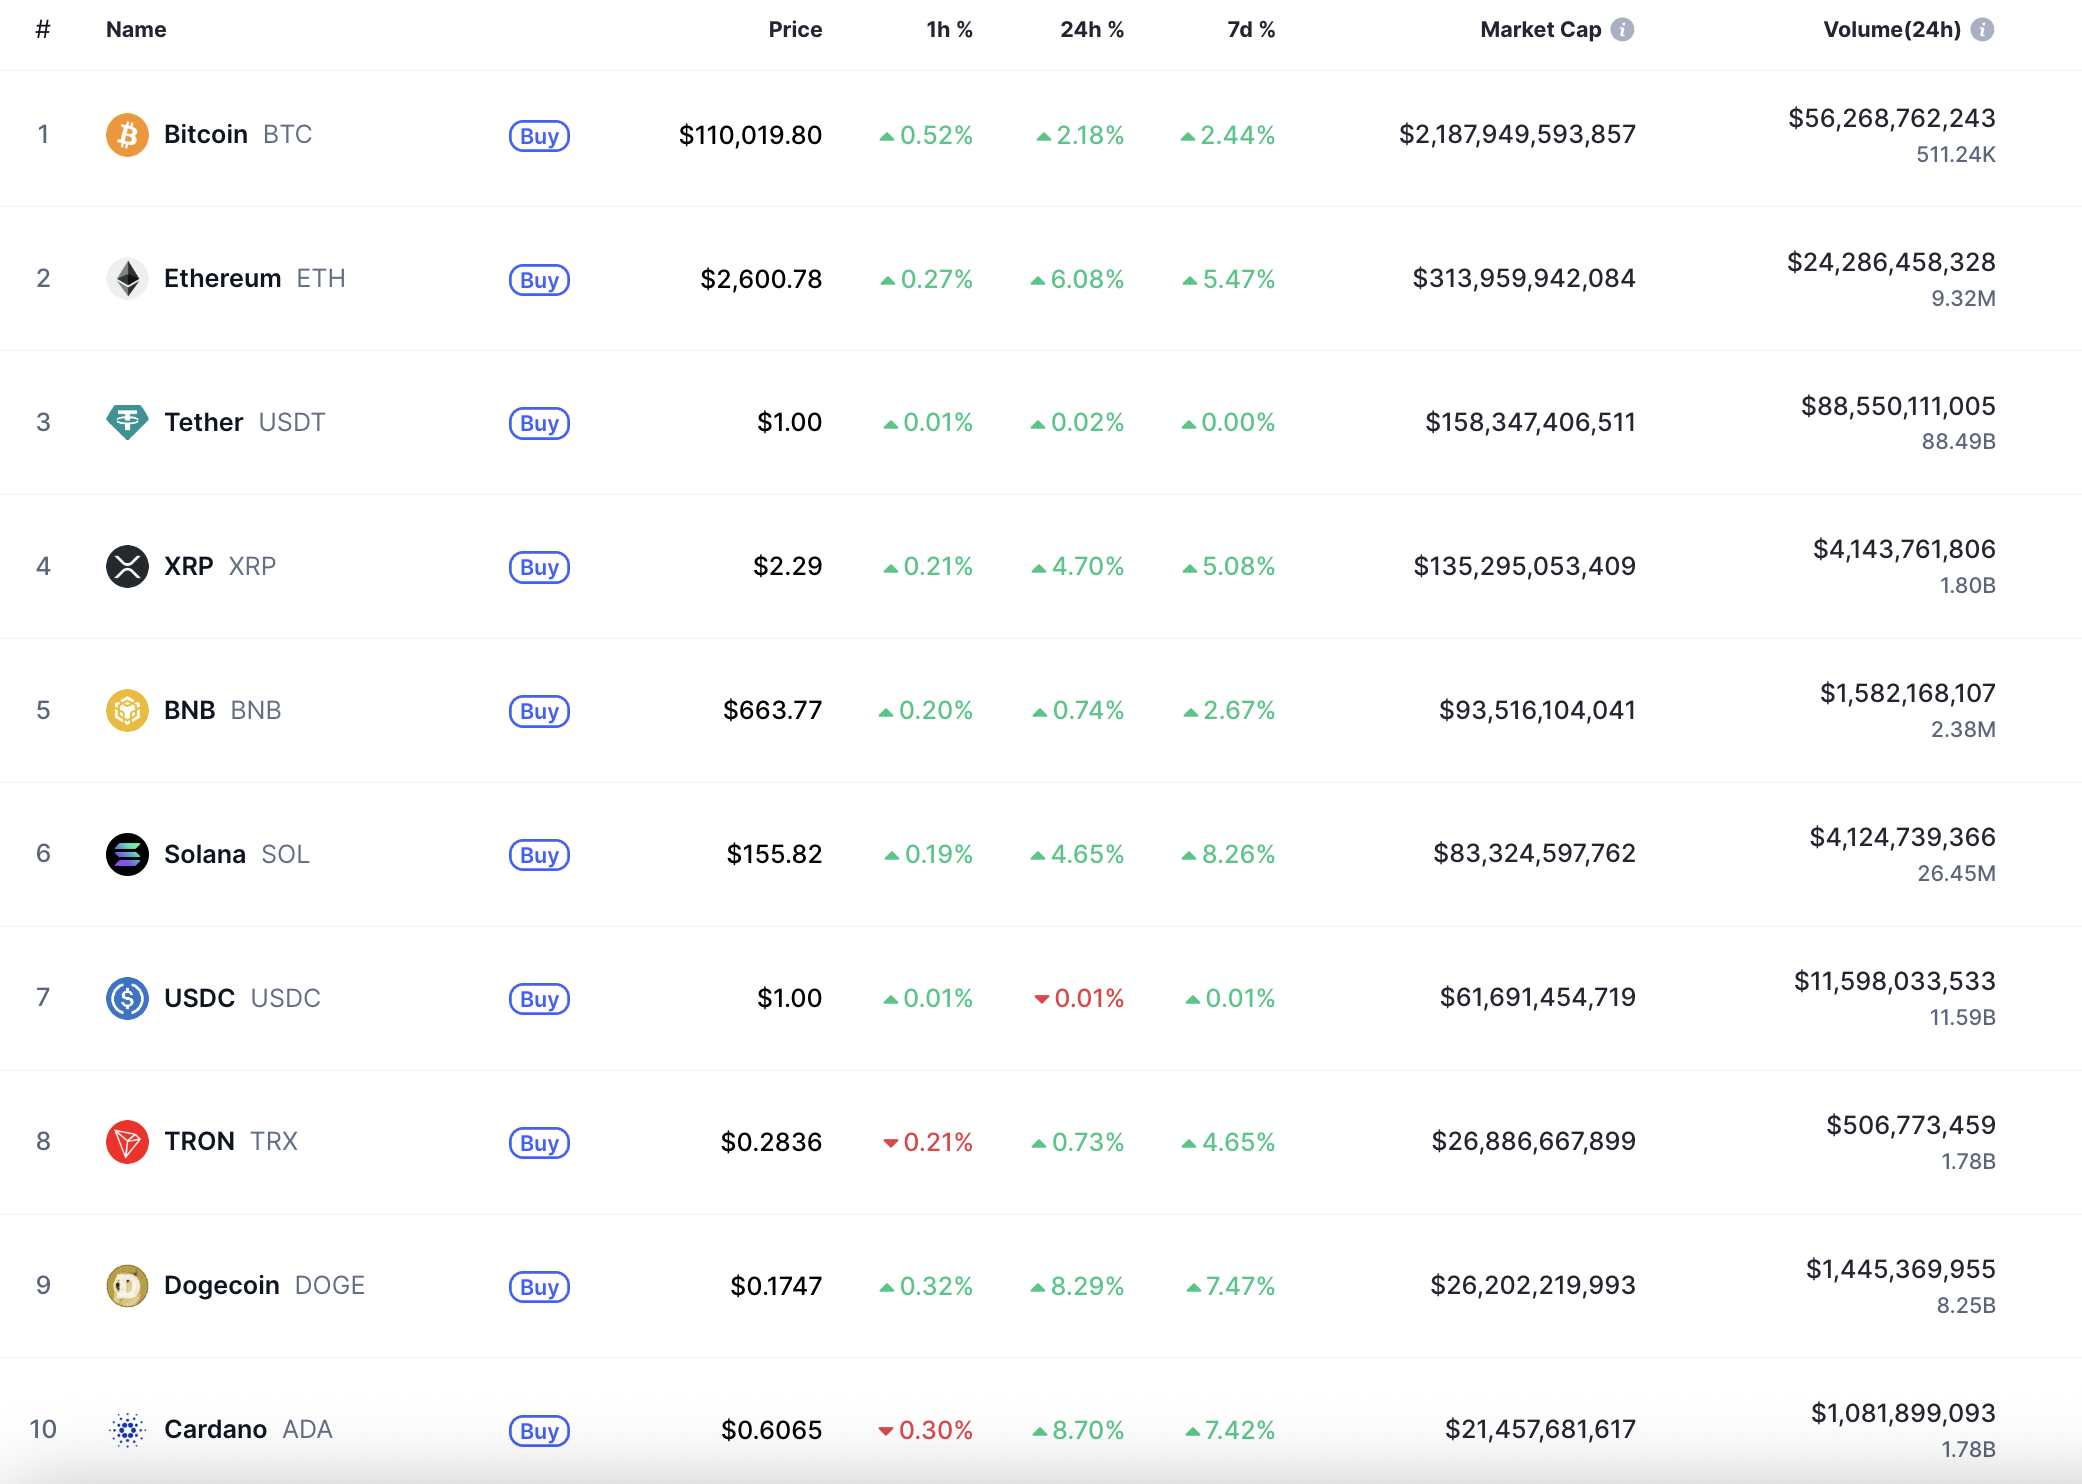This screenshot has width=2082, height=1484.
Task: Click the Cardano logo icon
Action: pyautogui.click(x=127, y=1429)
